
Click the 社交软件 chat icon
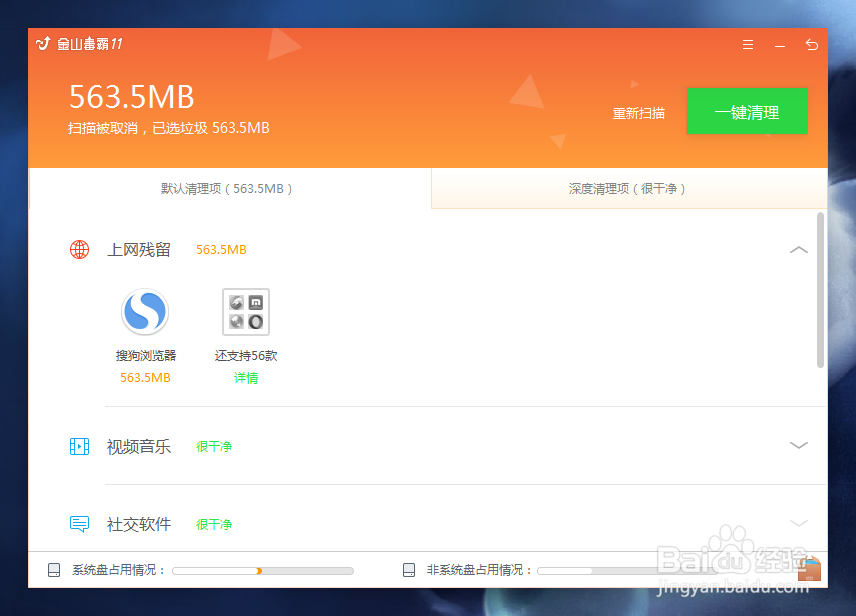[79, 524]
